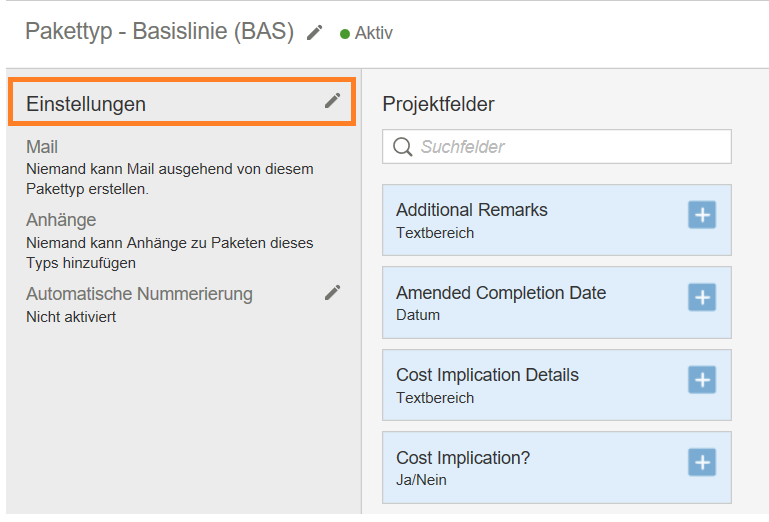Select the Cost Implication Details card
The width and height of the screenshot is (769, 522).
click(557, 385)
